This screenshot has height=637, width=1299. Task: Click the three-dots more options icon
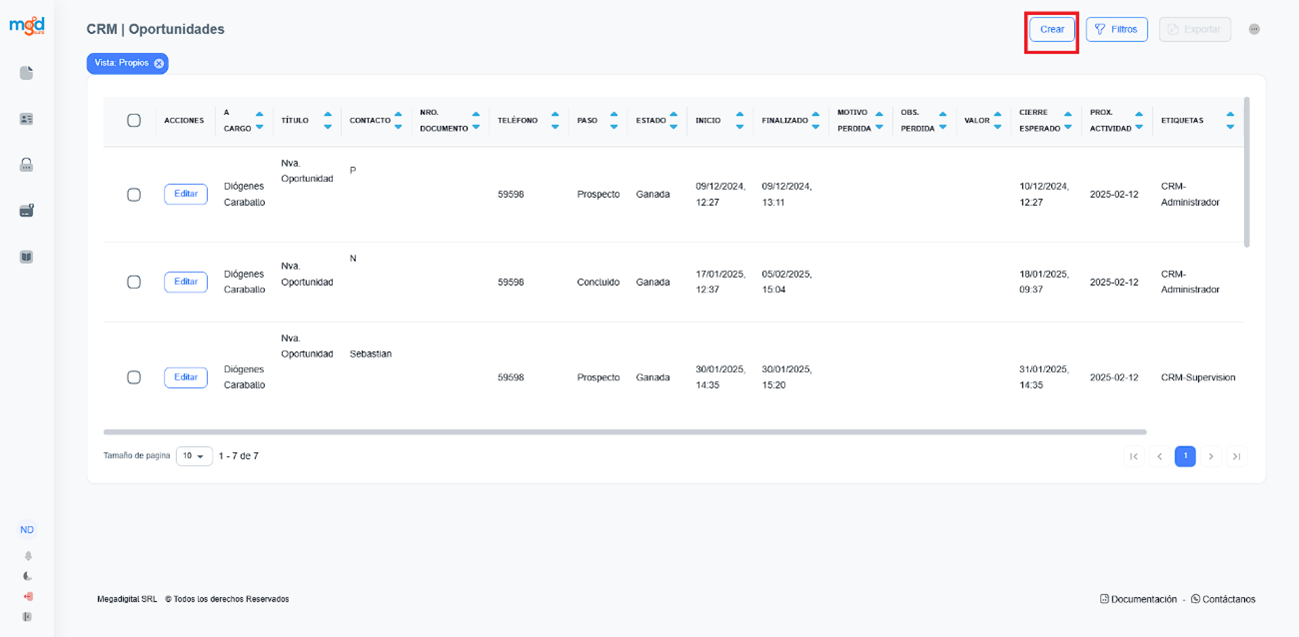coord(1254,30)
